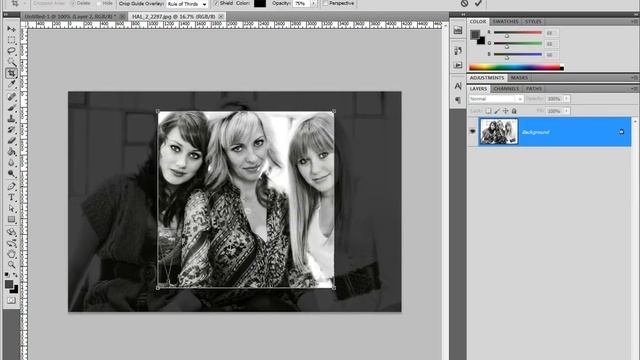
Task: Click the red R color slider
Action: click(x=518, y=33)
